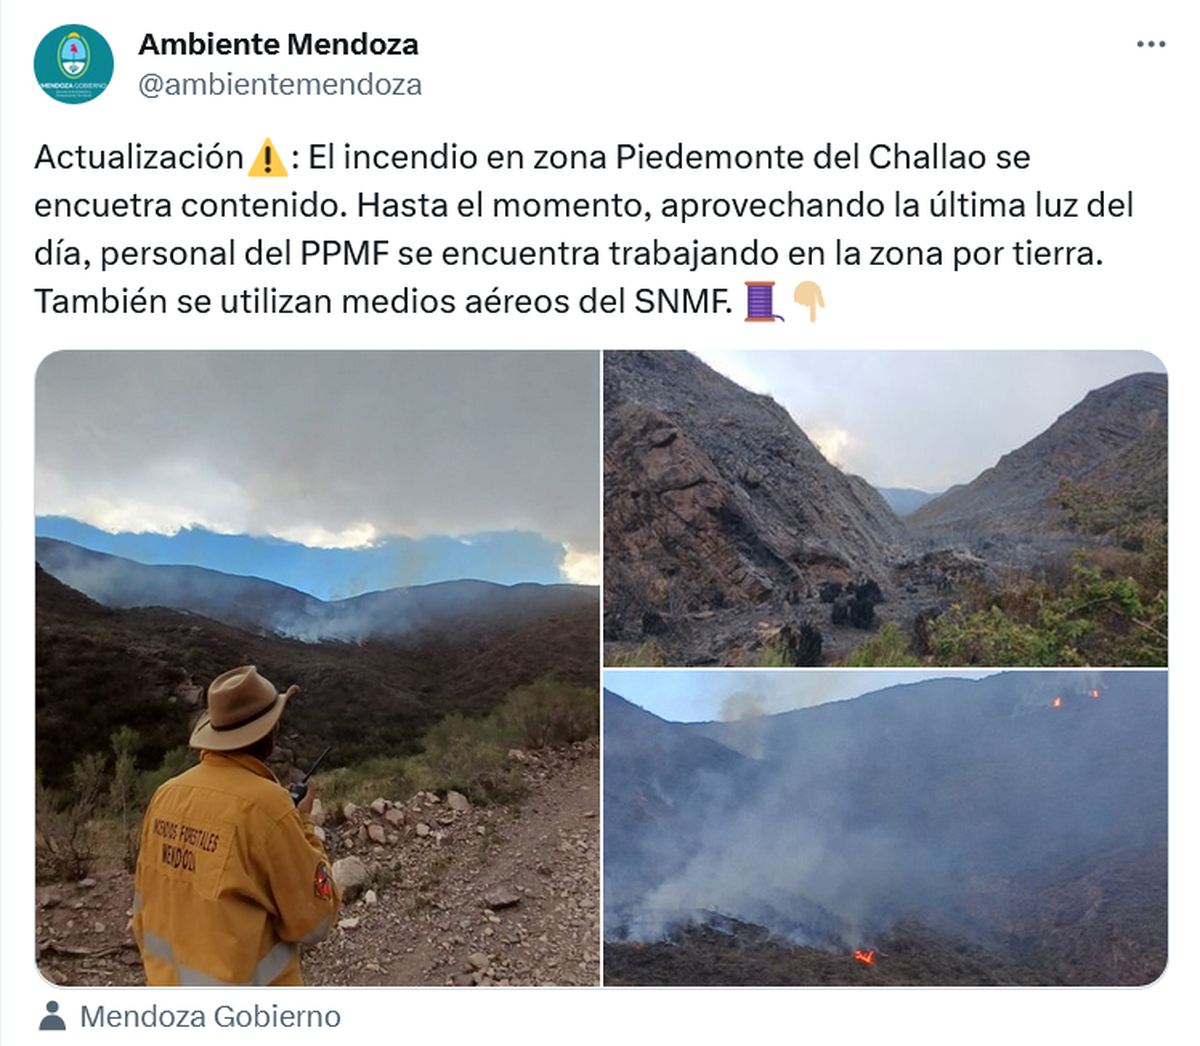
Task: Open the smoky hillside with flames photo
Action: [x=885, y=829]
